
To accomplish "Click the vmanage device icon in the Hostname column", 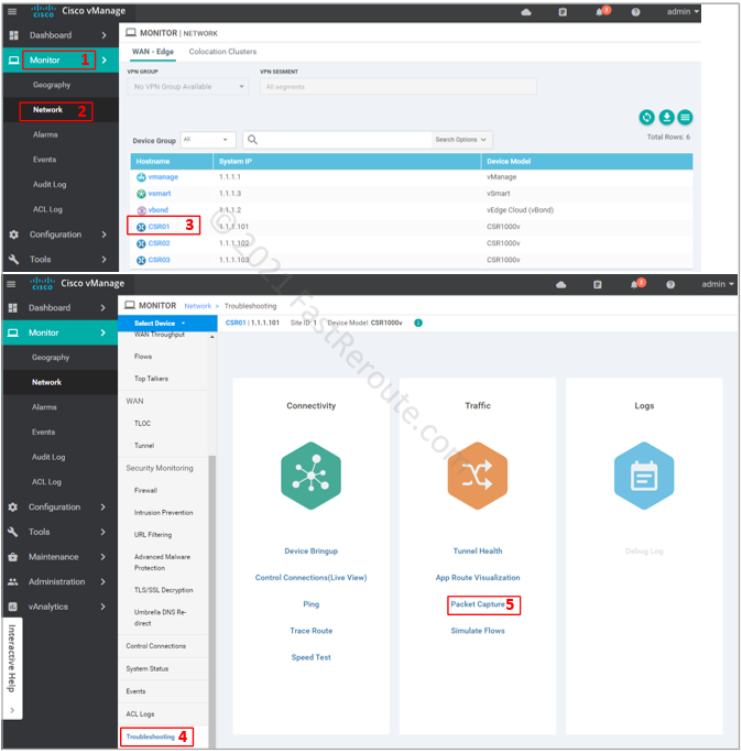I will [141, 177].
